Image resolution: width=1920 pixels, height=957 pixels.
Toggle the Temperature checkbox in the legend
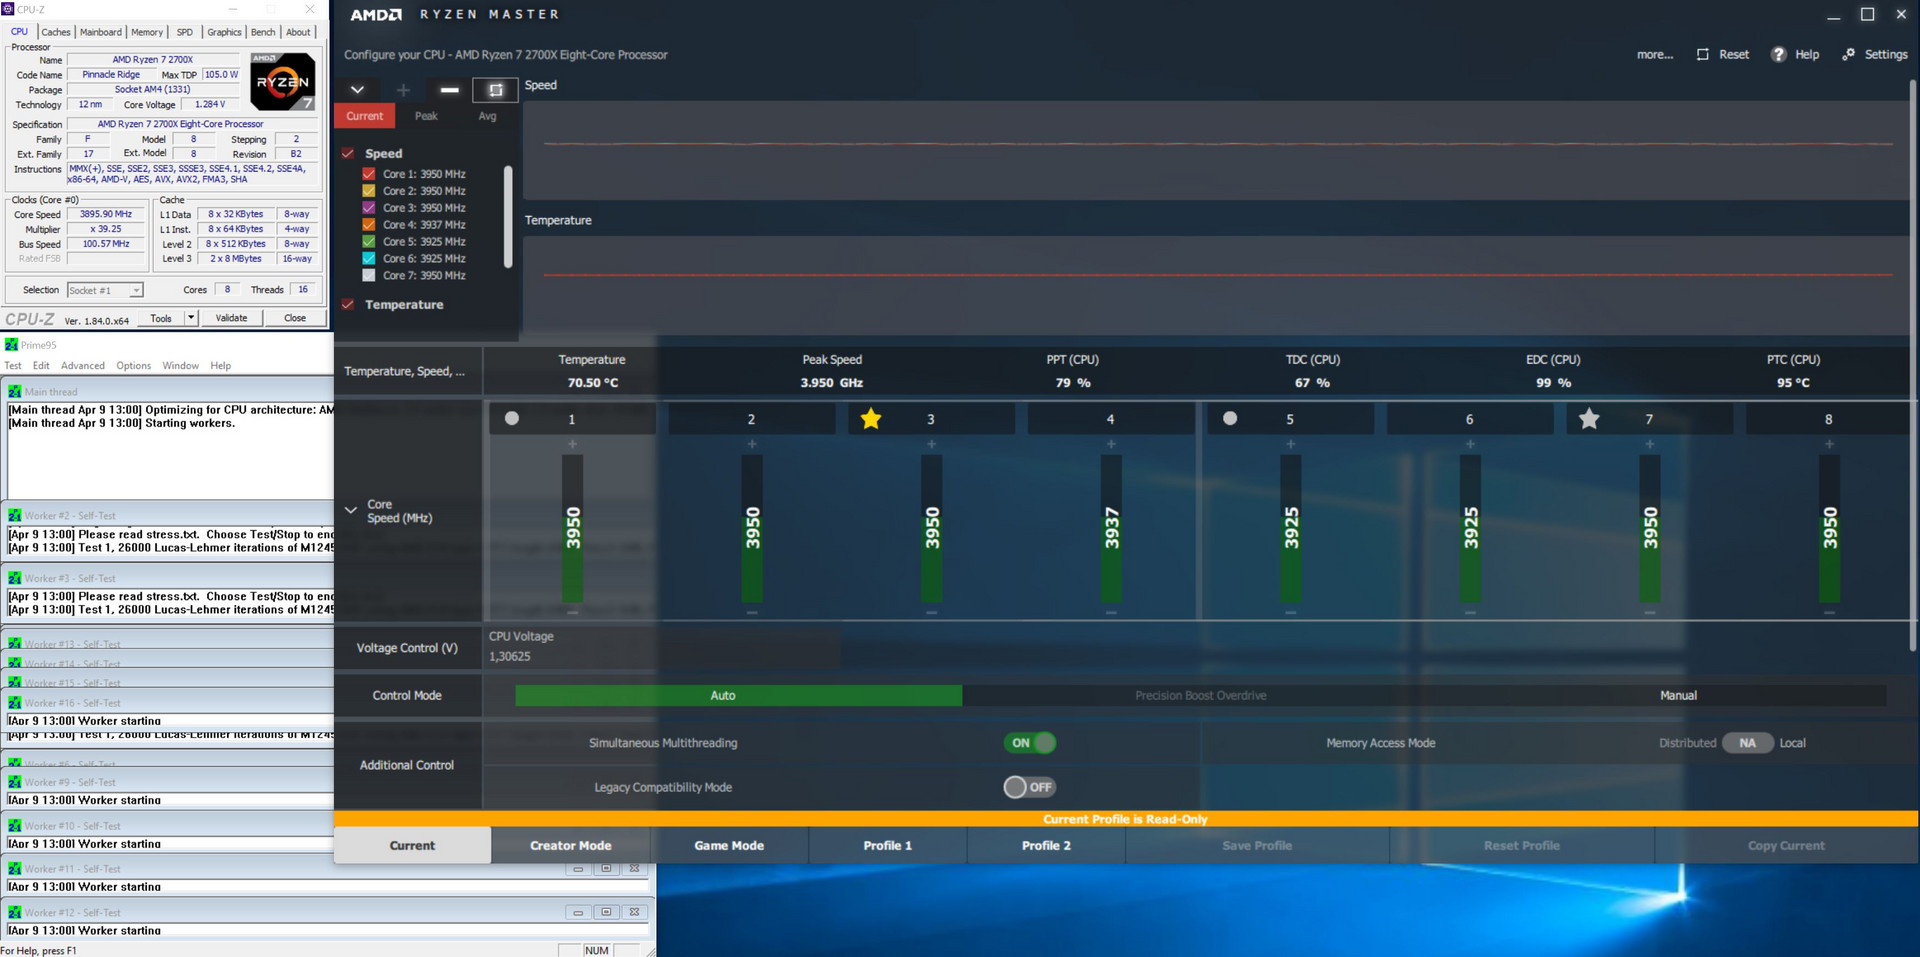coord(348,304)
